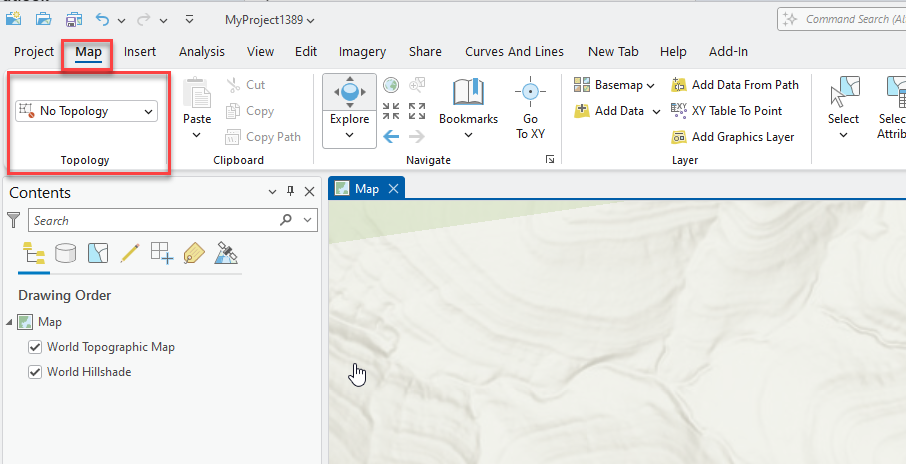Click the Paste clipboard button
This screenshot has height=464, width=906.
pyautogui.click(x=197, y=99)
